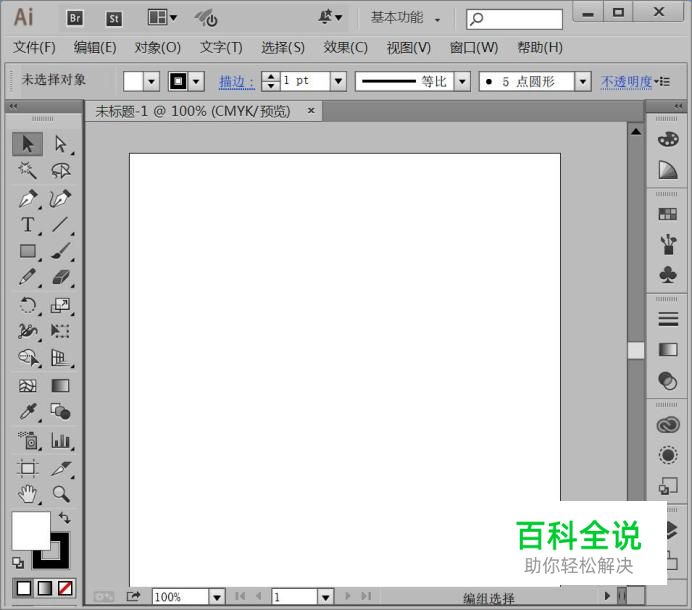Select the Blend tool
Viewport: 692px width, 610px height.
pyautogui.click(x=60, y=412)
